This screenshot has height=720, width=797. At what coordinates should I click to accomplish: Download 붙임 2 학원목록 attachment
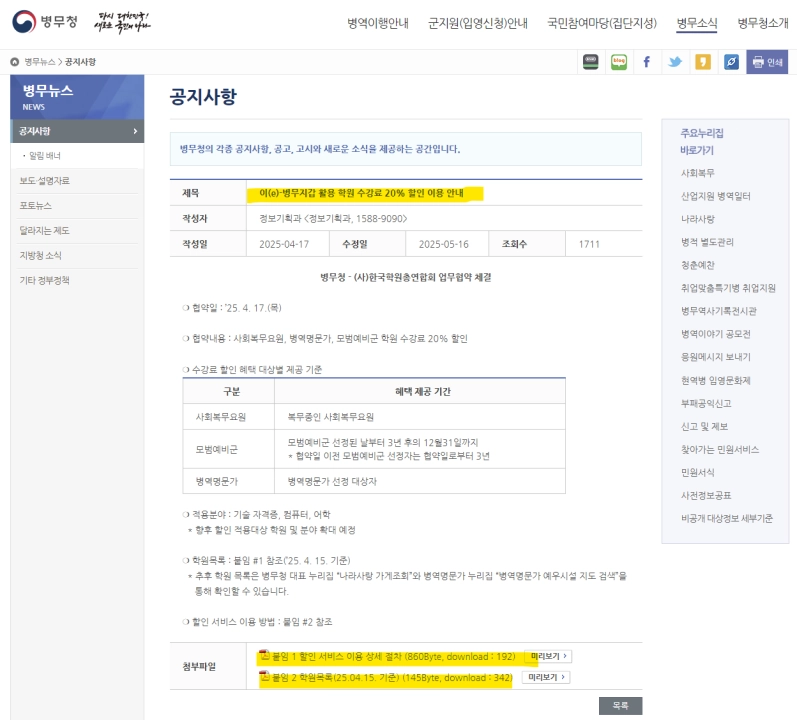(x=392, y=678)
